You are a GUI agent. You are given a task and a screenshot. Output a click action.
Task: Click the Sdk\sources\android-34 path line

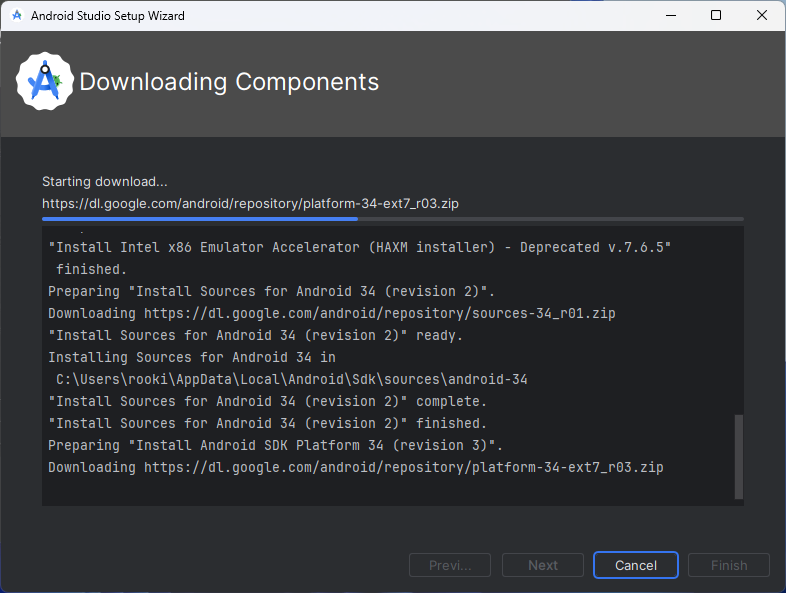click(x=292, y=379)
